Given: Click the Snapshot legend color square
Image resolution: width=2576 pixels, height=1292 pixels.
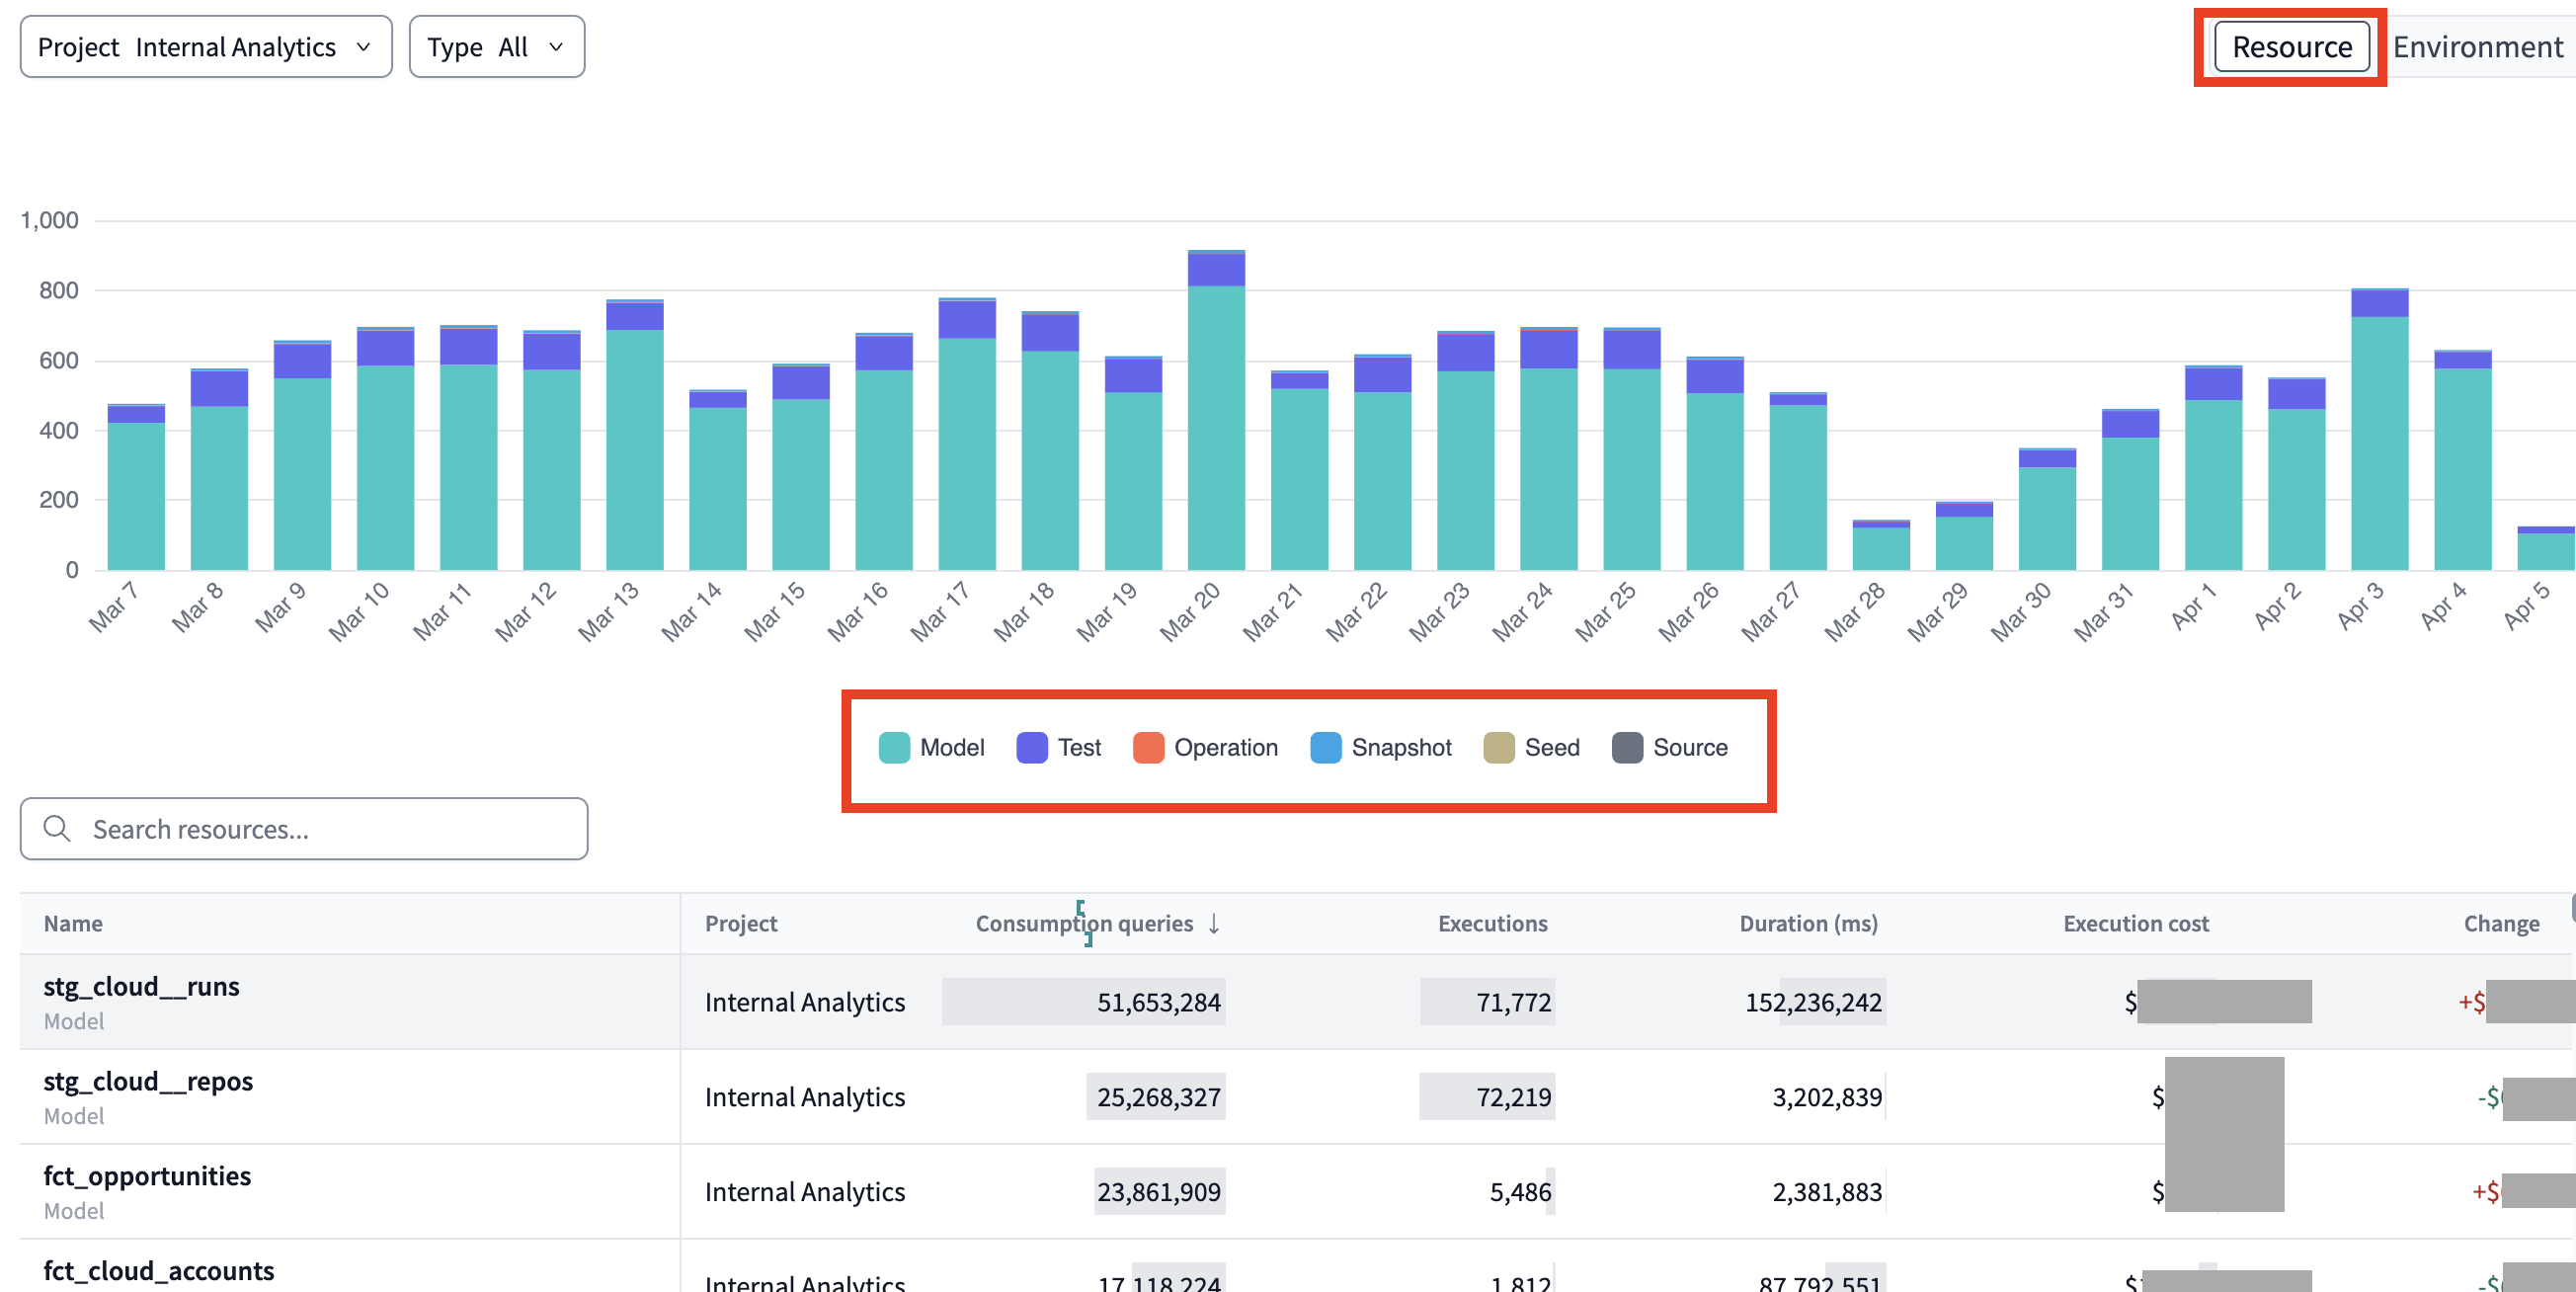Looking at the screenshot, I should click(x=1324, y=747).
